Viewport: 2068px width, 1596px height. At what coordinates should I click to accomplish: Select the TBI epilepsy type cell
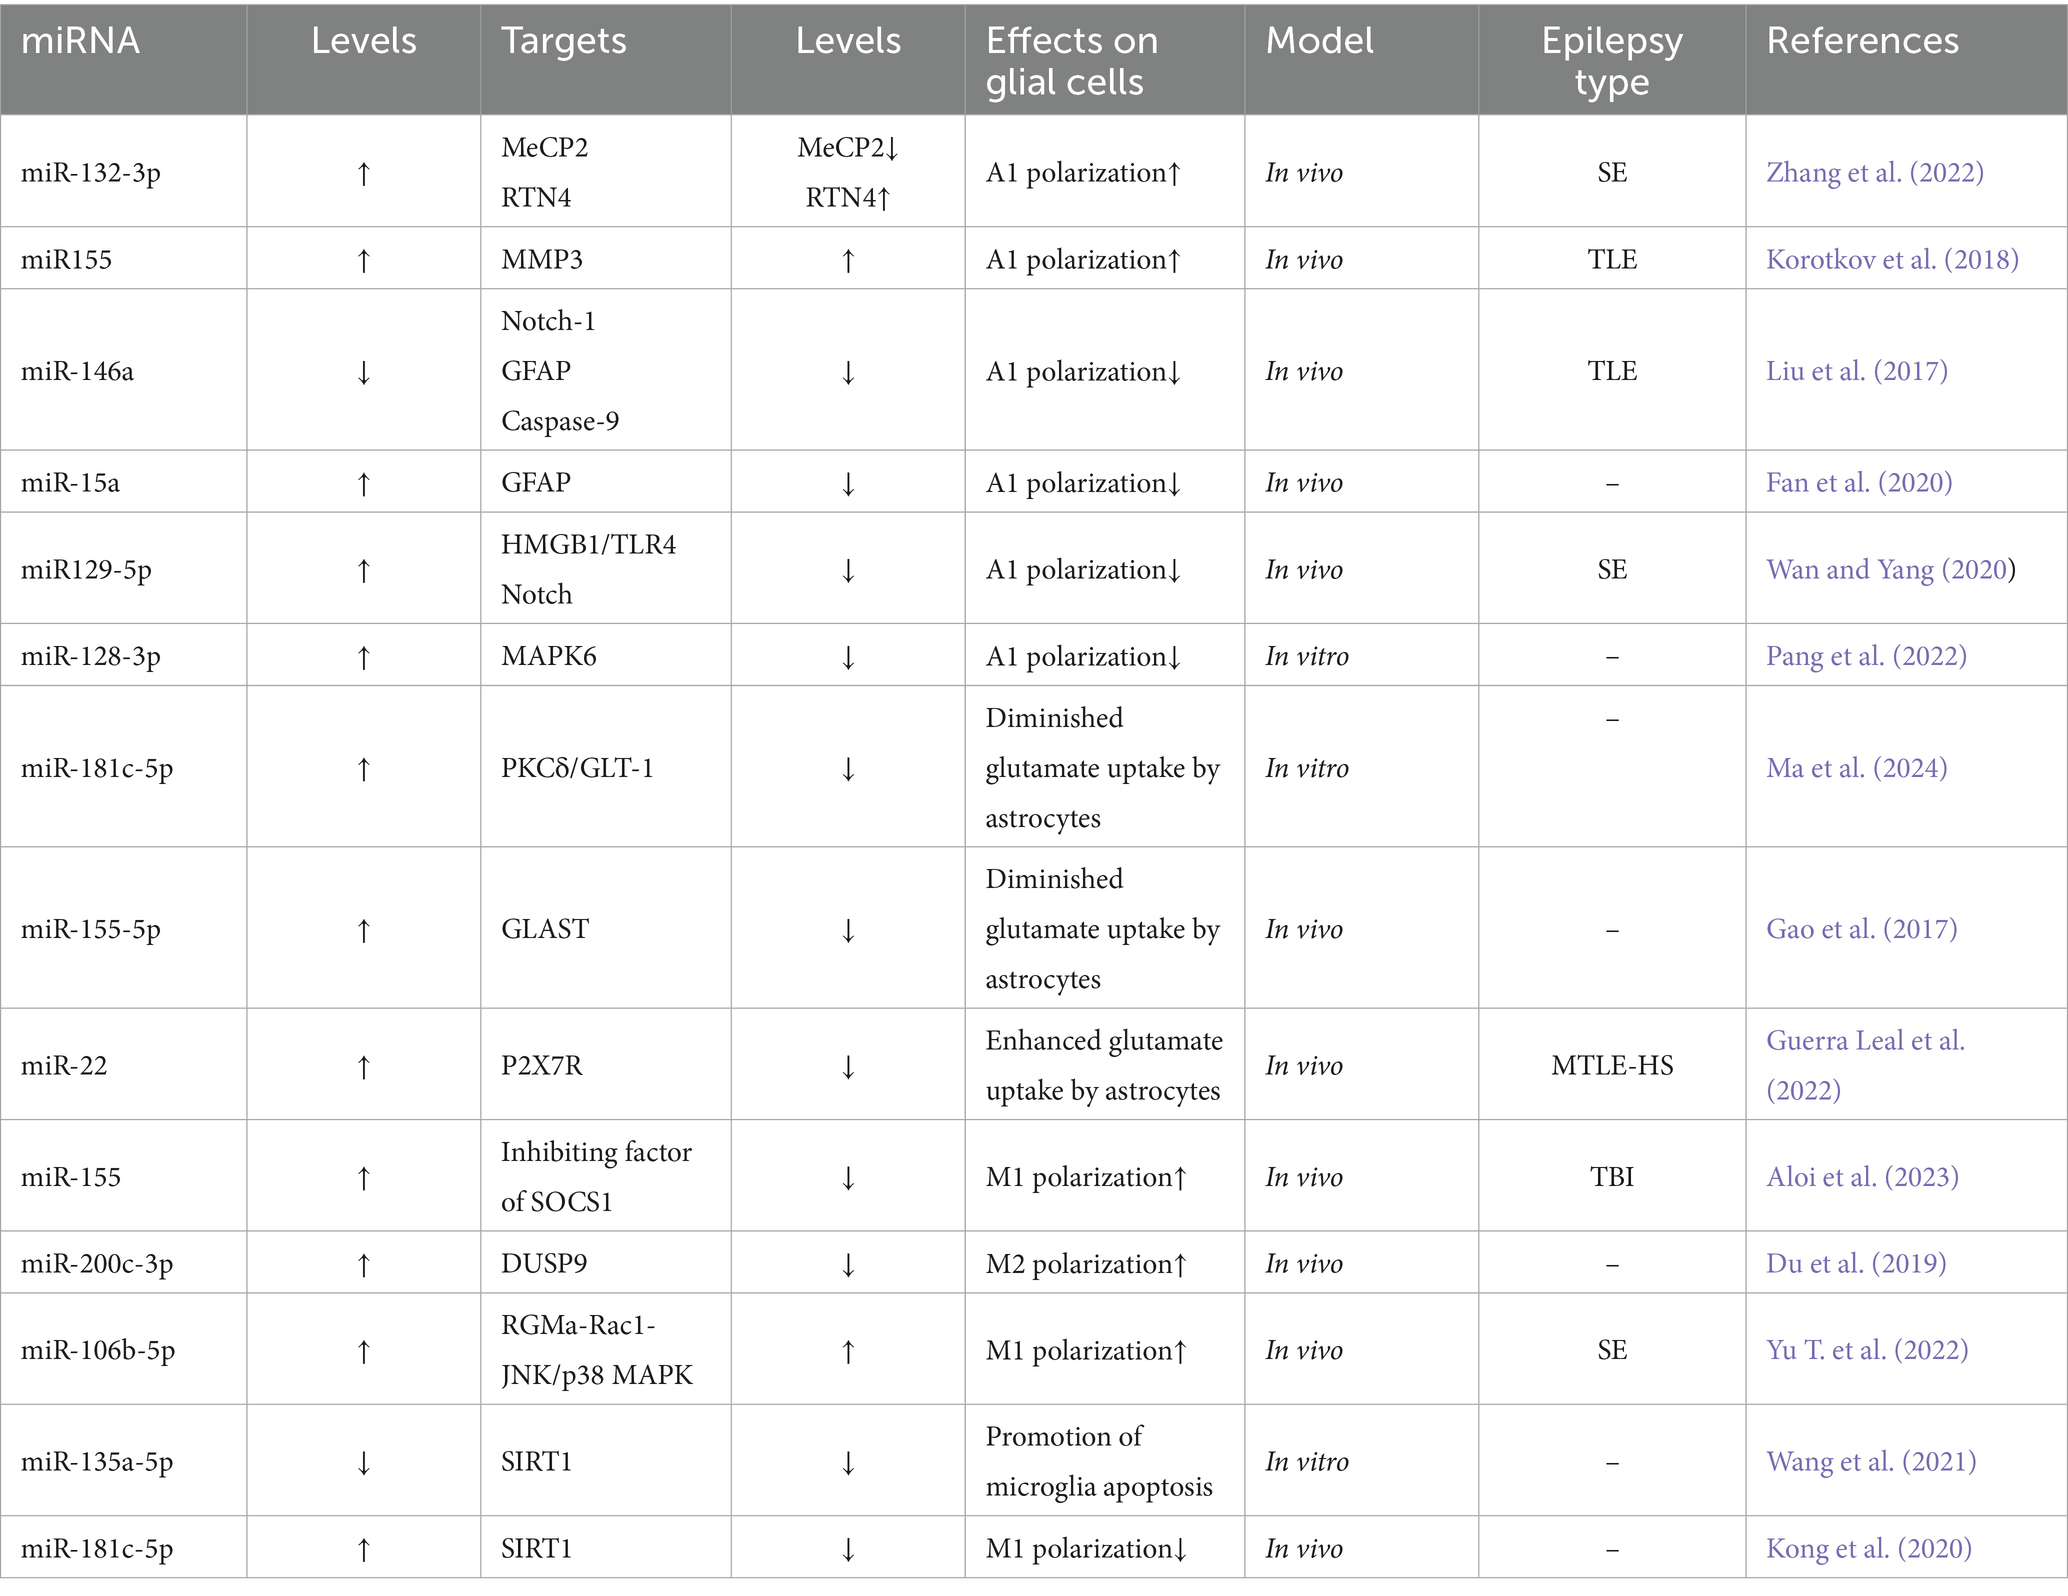(x=1612, y=1176)
